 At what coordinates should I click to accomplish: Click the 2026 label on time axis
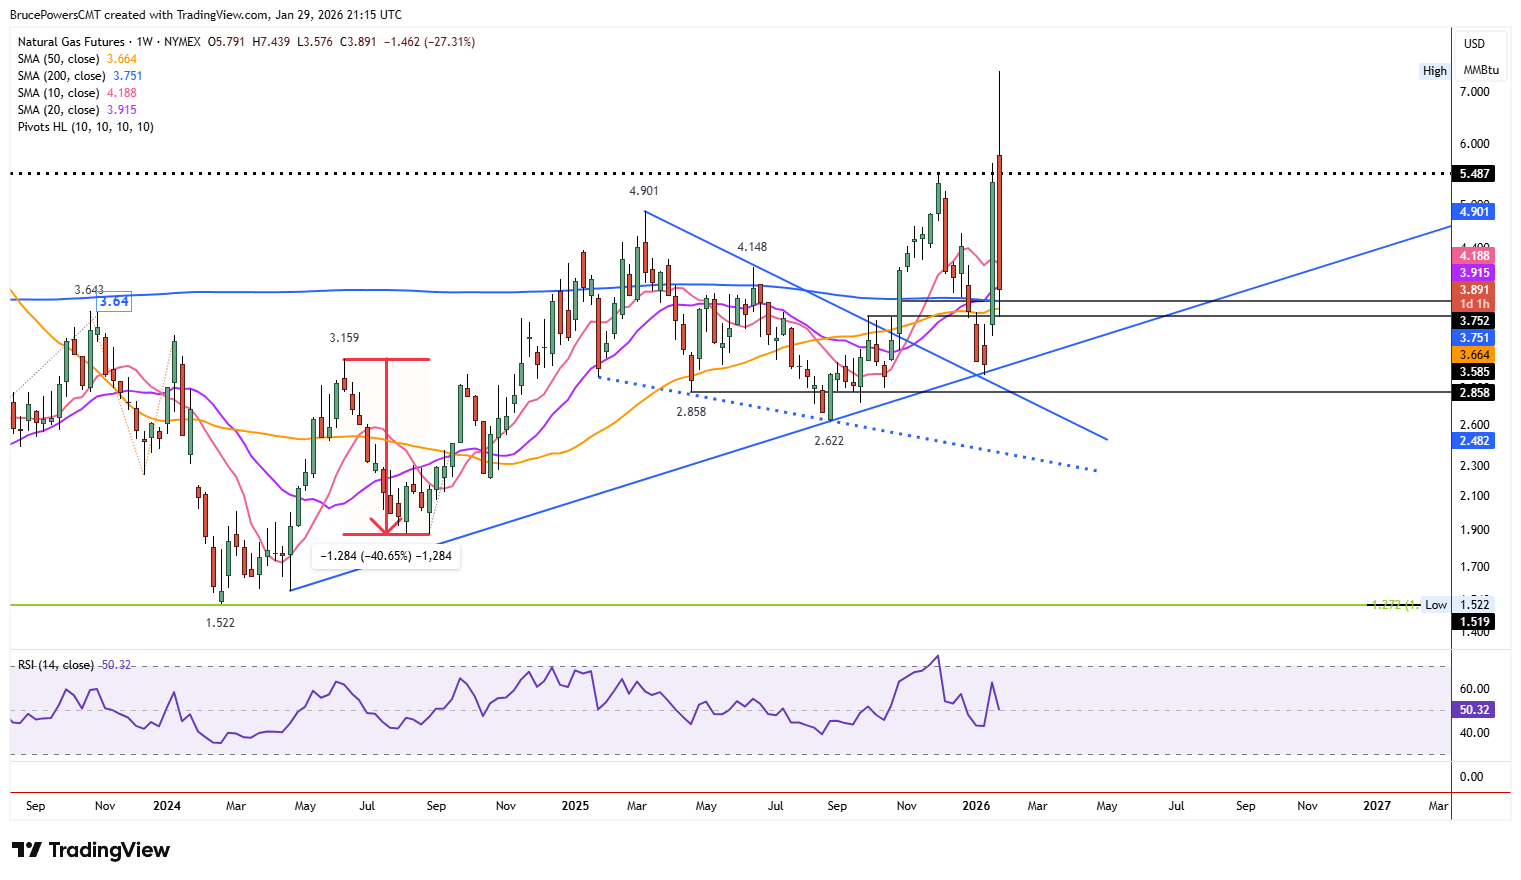[x=976, y=806]
